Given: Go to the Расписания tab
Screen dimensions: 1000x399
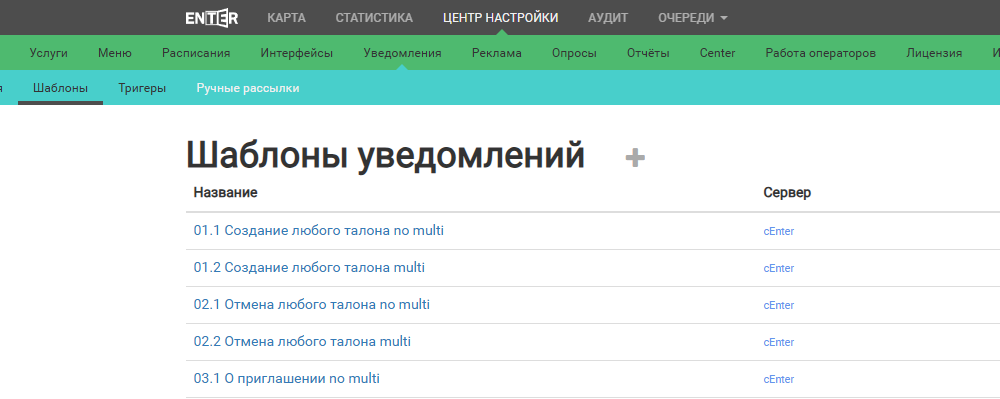Looking at the screenshot, I should 196,53.
